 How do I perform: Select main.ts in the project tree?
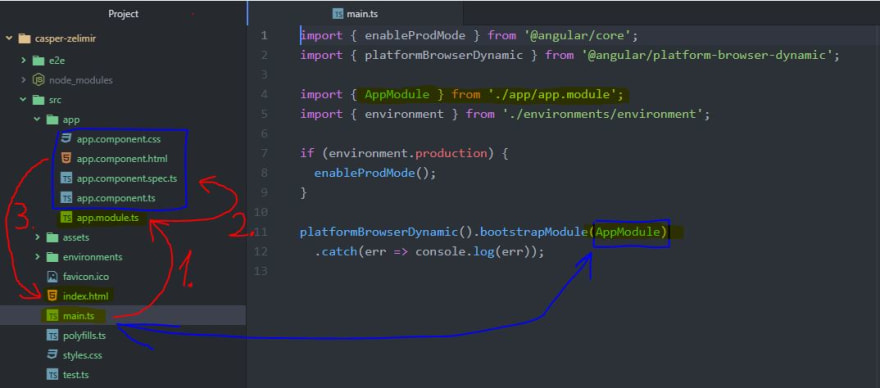79,316
